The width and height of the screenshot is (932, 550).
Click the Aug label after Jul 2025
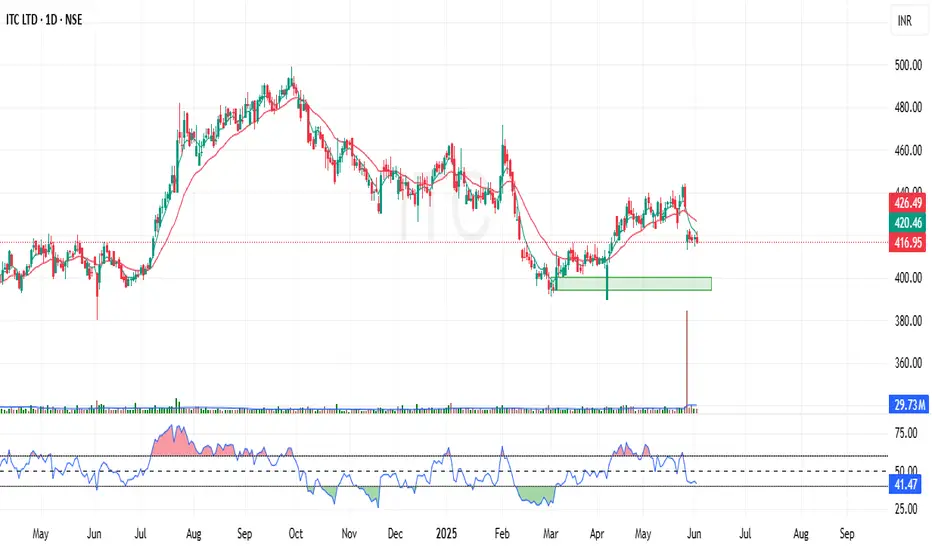click(x=801, y=533)
